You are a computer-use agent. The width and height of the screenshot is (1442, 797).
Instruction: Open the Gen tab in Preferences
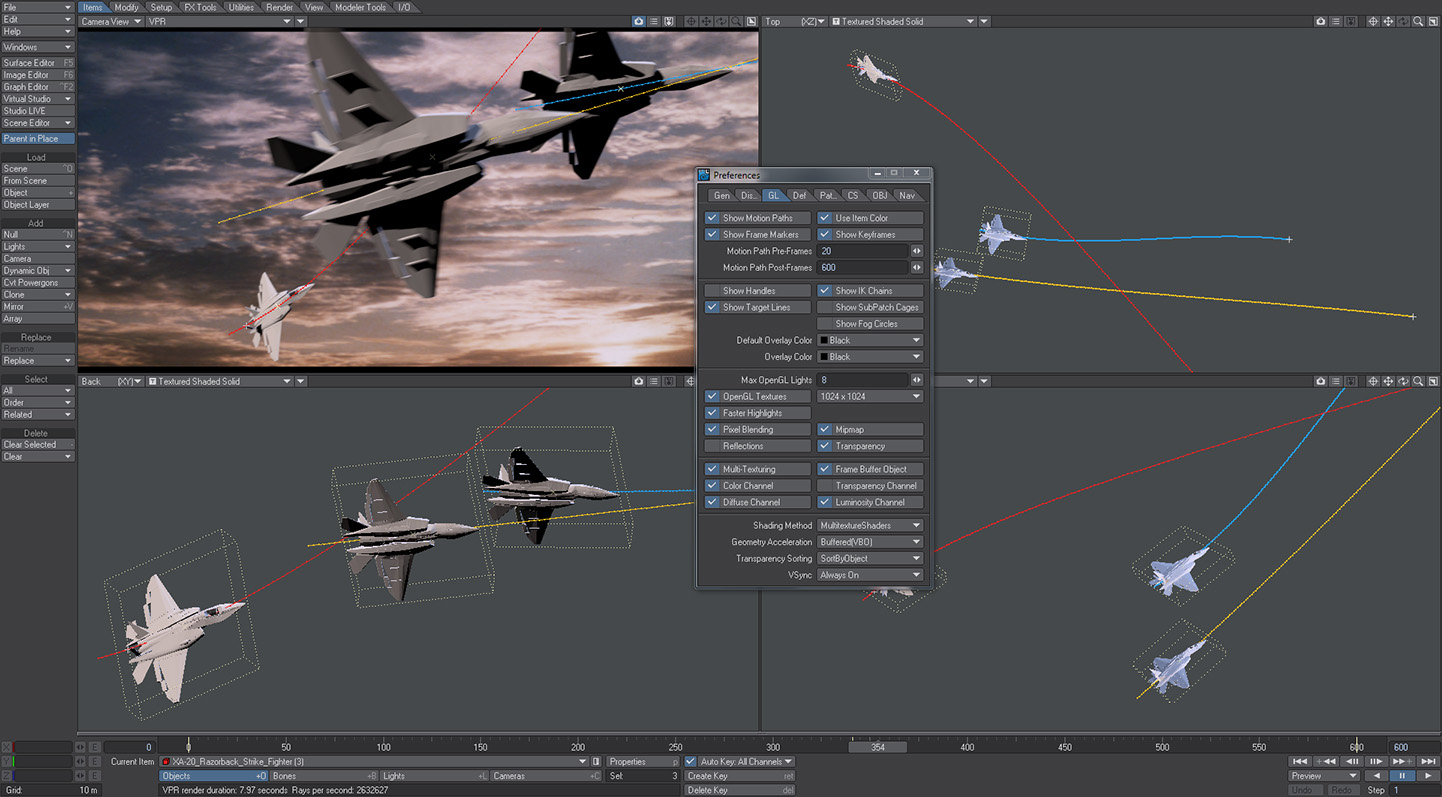pos(721,196)
